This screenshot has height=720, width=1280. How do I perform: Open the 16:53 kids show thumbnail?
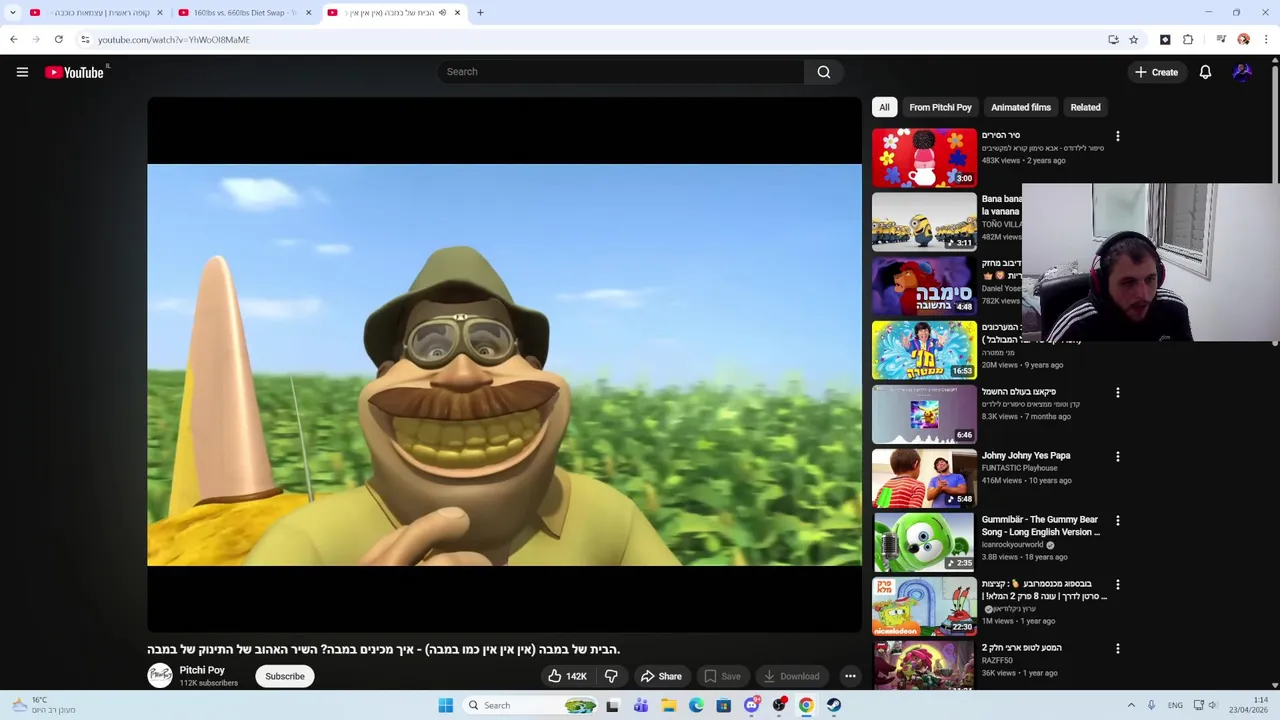tap(924, 349)
